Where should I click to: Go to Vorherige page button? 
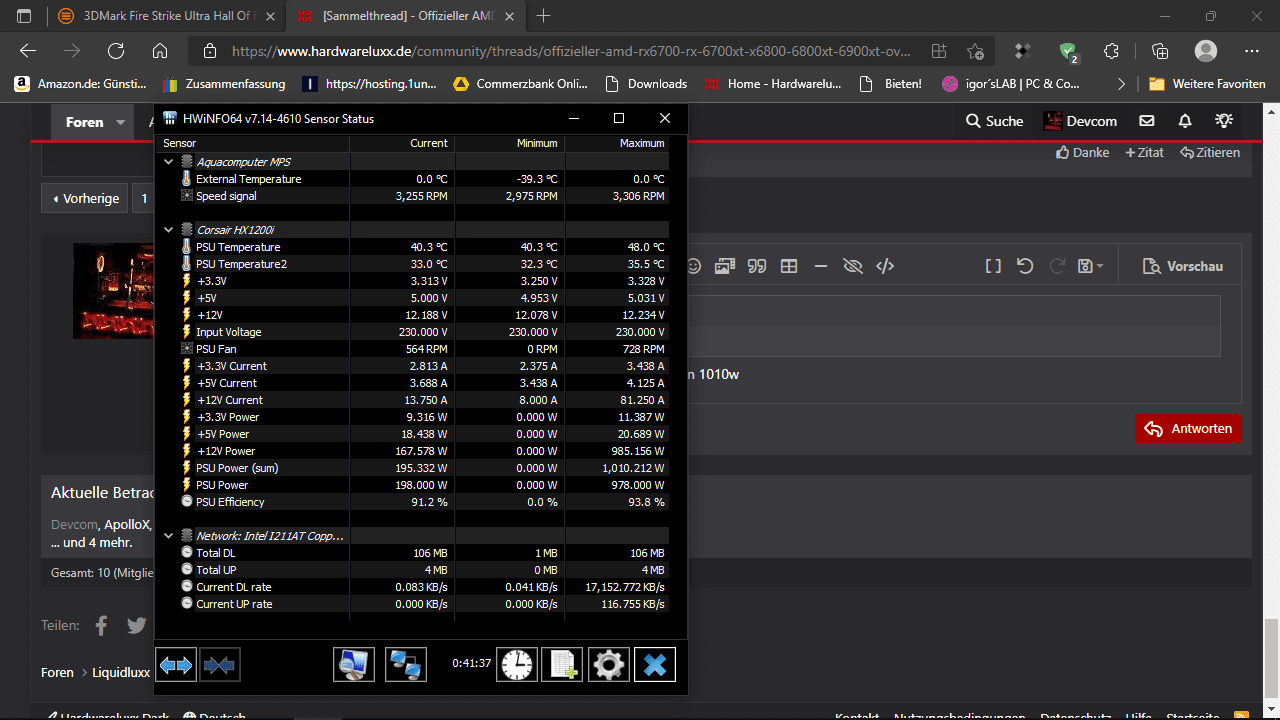coord(85,198)
